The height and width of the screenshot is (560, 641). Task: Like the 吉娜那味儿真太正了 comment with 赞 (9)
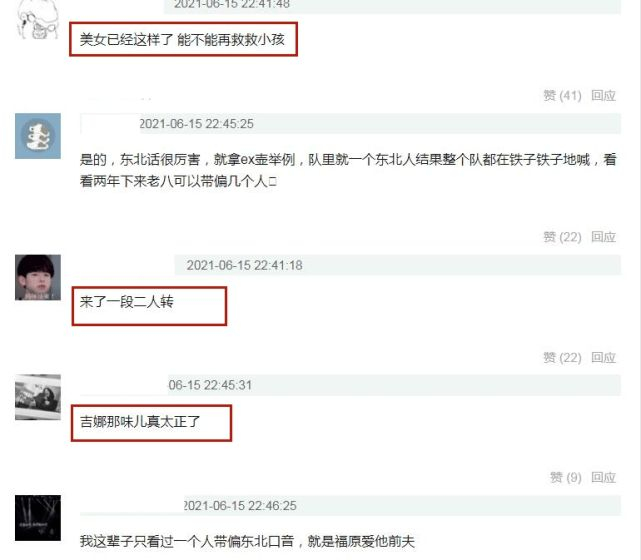pyautogui.click(x=565, y=477)
